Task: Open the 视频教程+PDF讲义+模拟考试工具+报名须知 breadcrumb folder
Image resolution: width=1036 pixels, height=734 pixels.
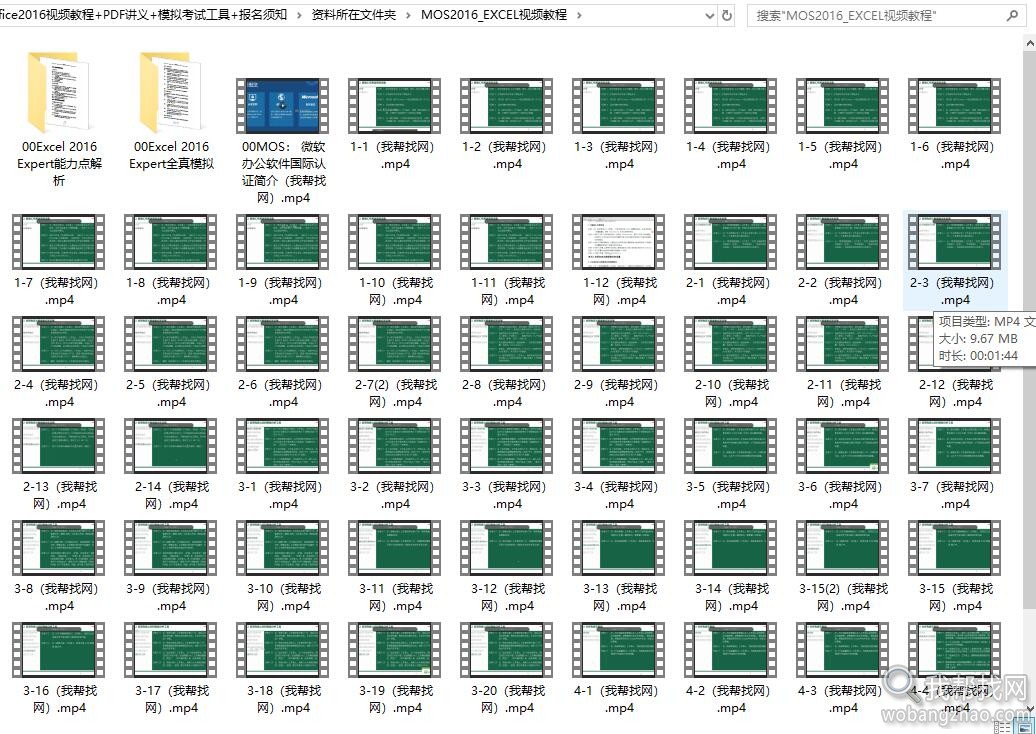Action: [x=143, y=15]
